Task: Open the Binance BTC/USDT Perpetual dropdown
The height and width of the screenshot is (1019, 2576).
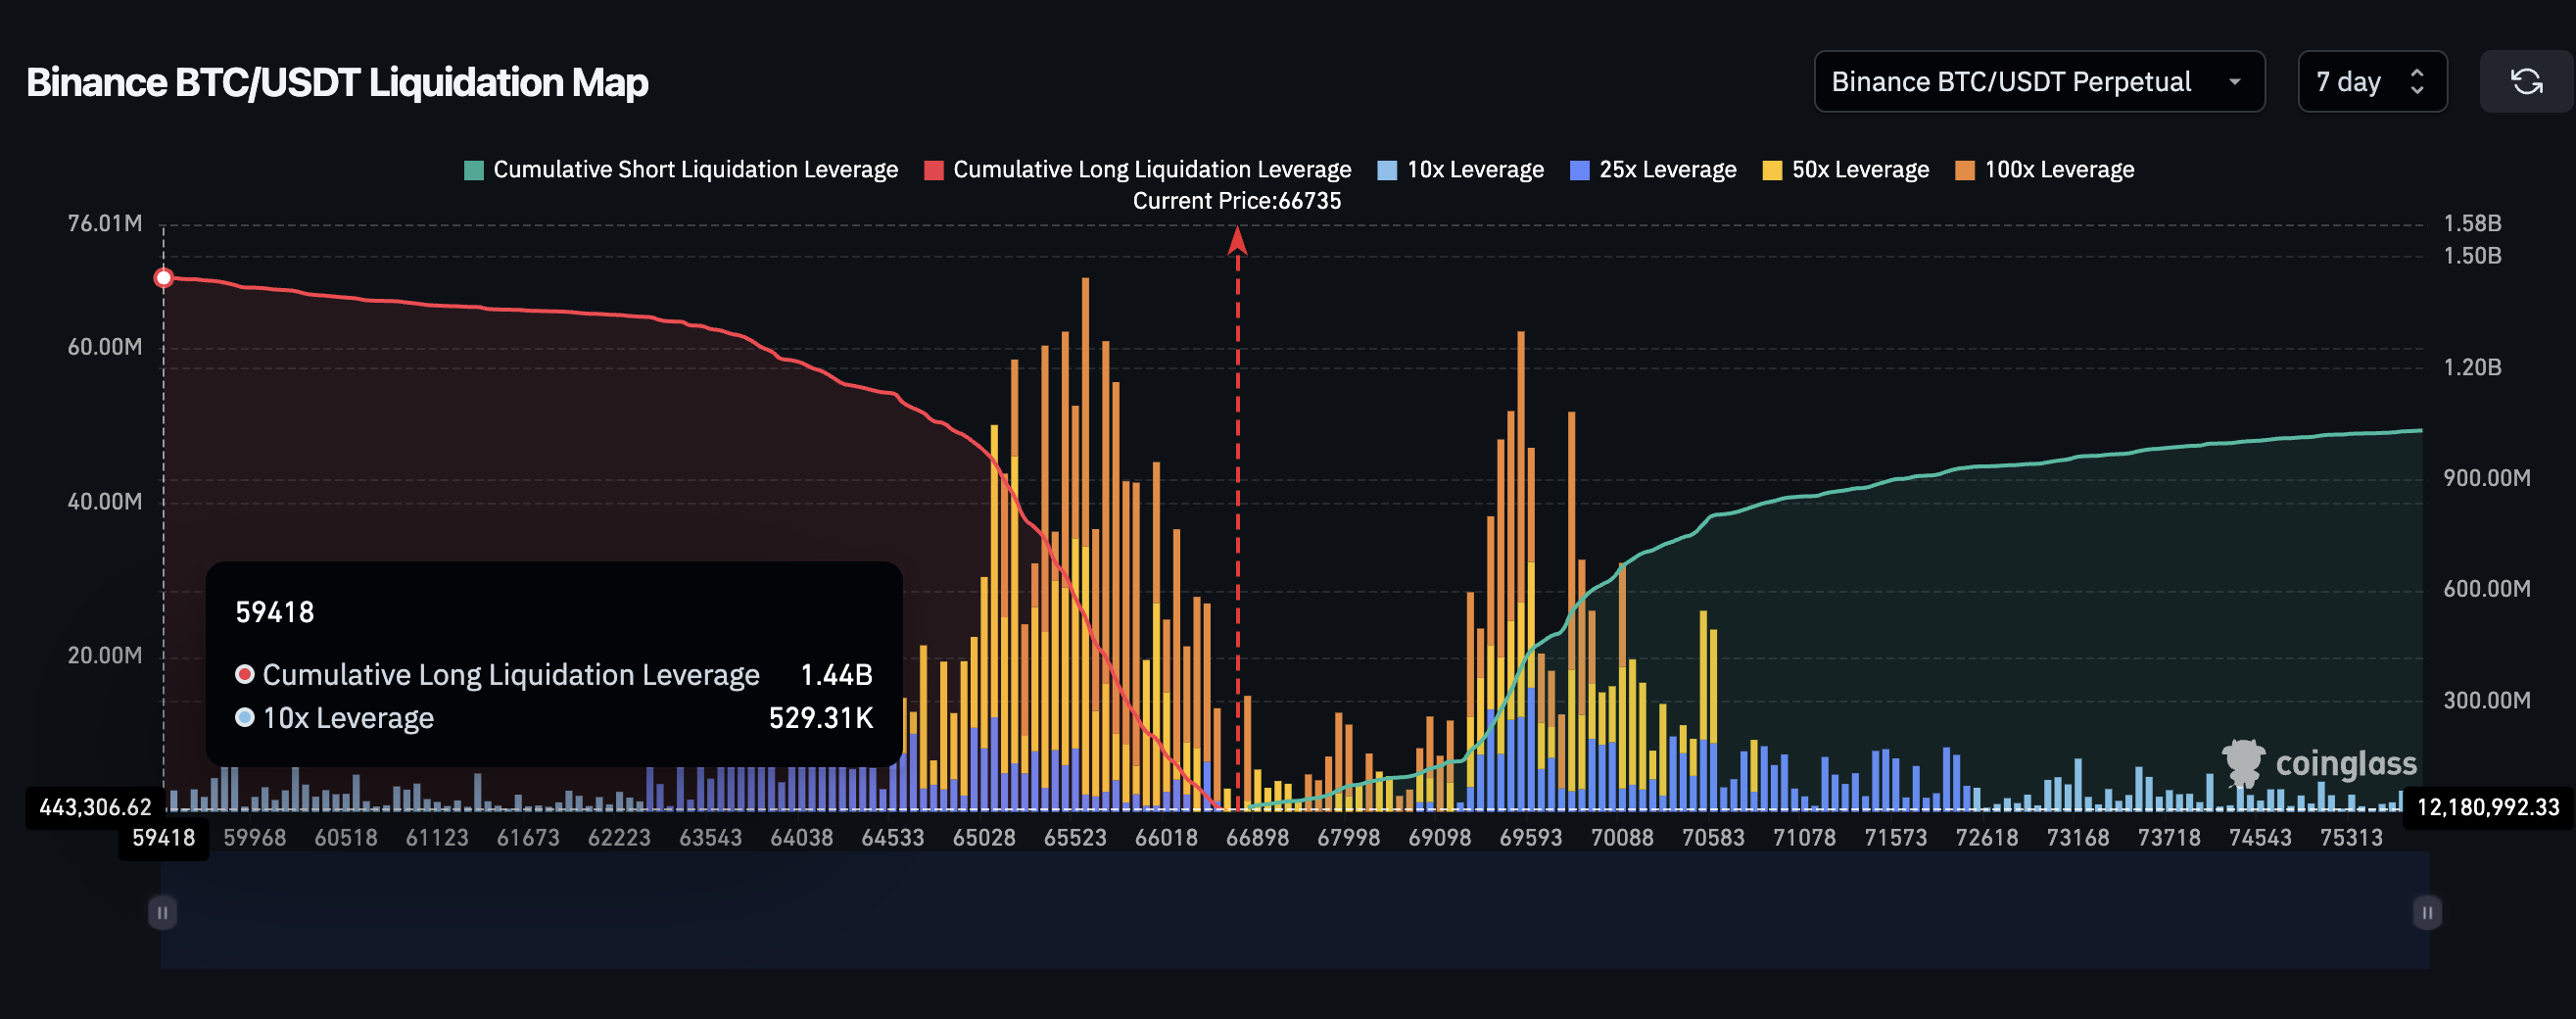Action: pyautogui.click(x=2039, y=82)
